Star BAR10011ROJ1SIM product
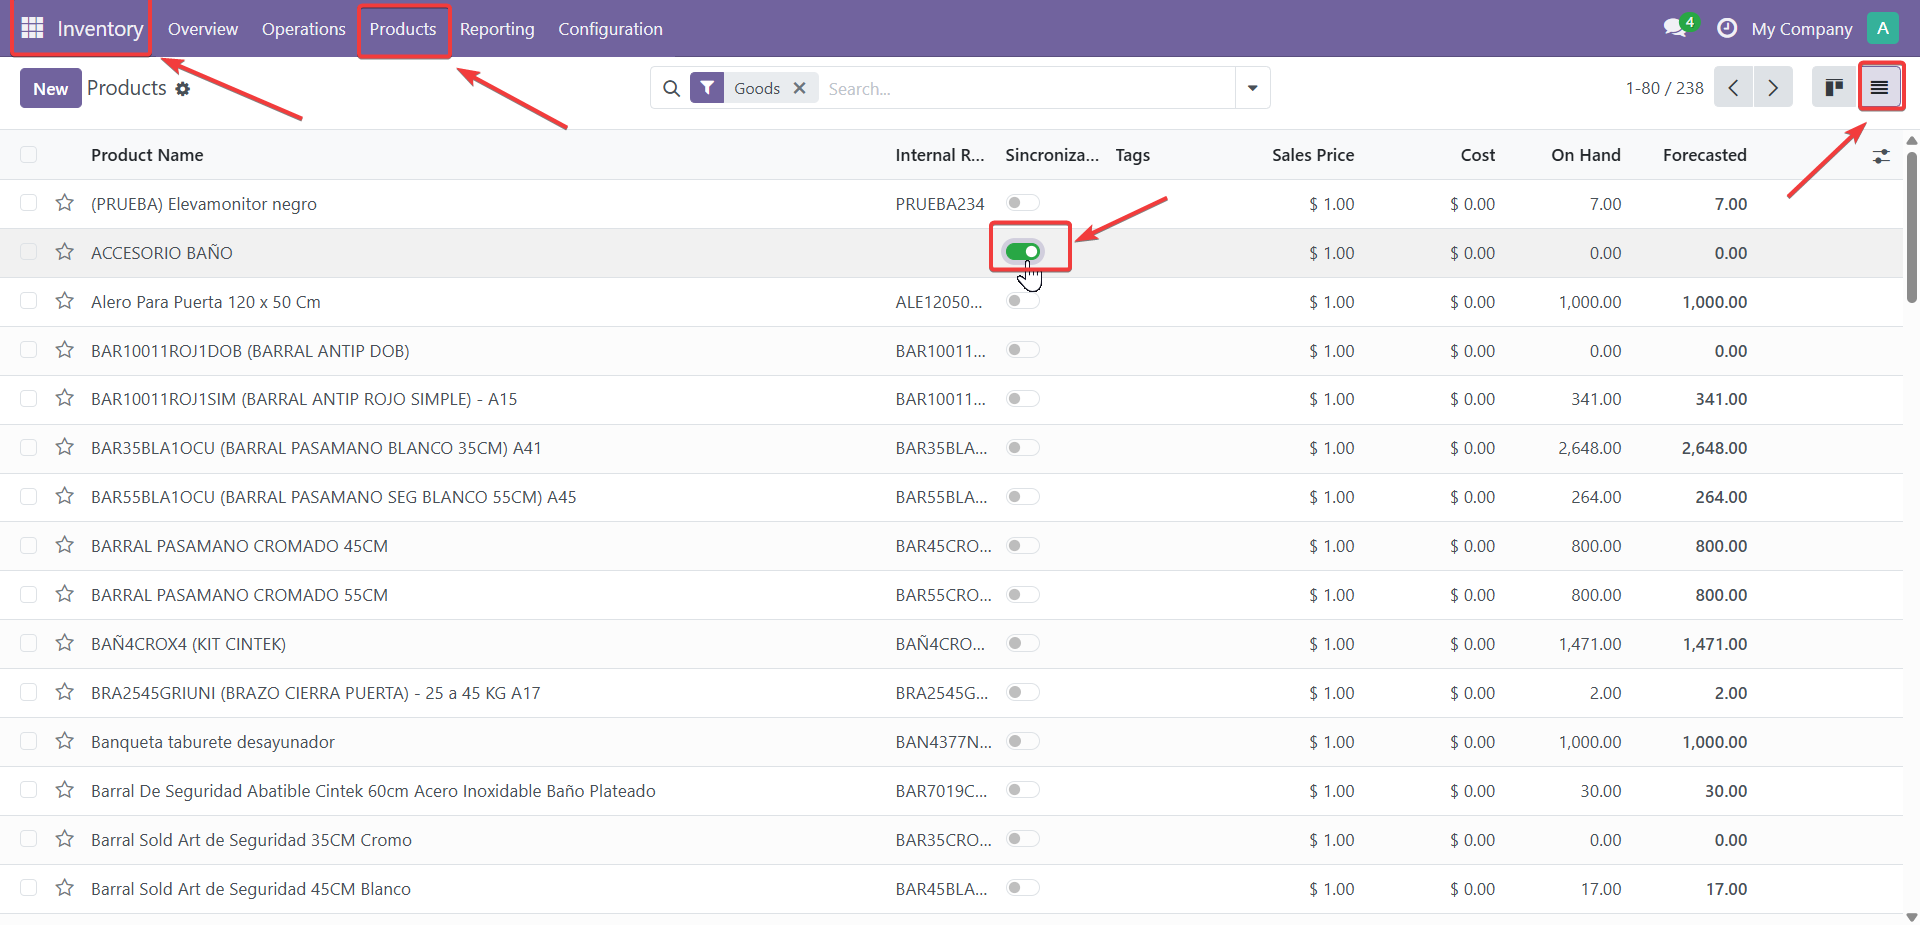1920x925 pixels. pyautogui.click(x=65, y=398)
